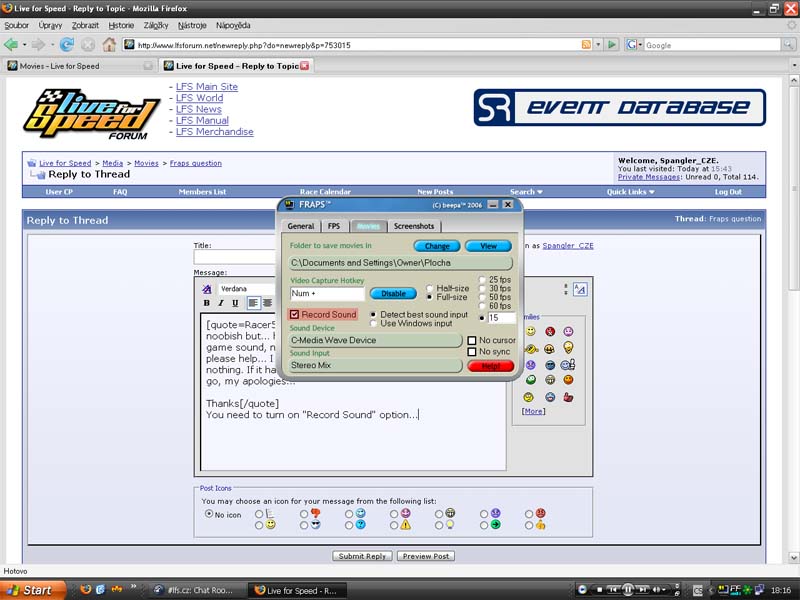This screenshot has width=800, height=600.
Task: Click the Disable hotkey button in FRAPS
Action: 393,293
